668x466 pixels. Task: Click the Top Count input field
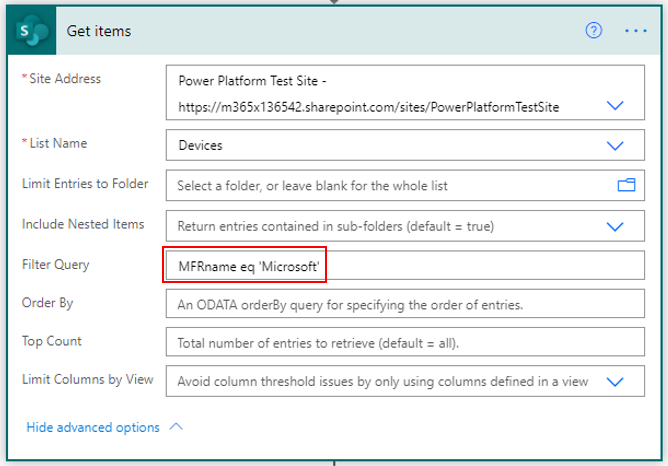coord(405,342)
